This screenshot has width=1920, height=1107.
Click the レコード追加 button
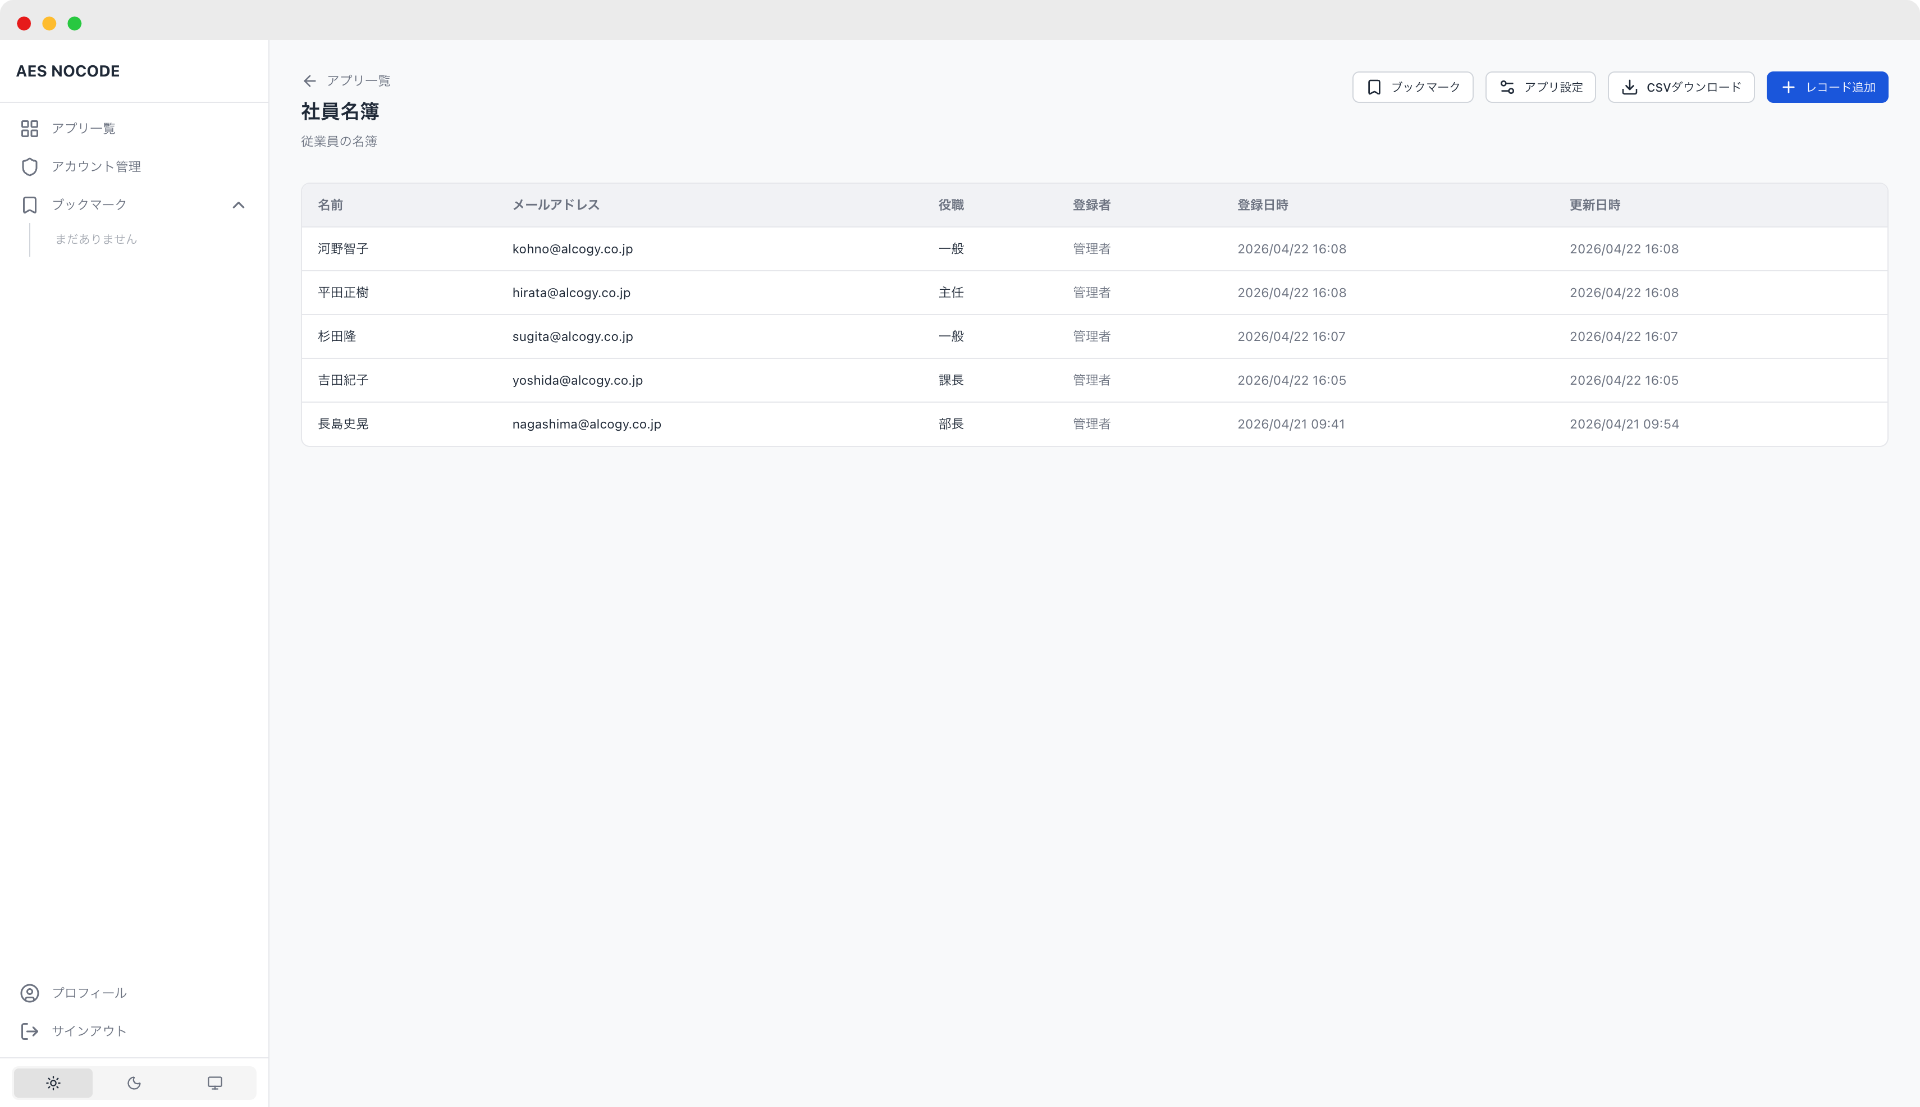pyautogui.click(x=1826, y=88)
